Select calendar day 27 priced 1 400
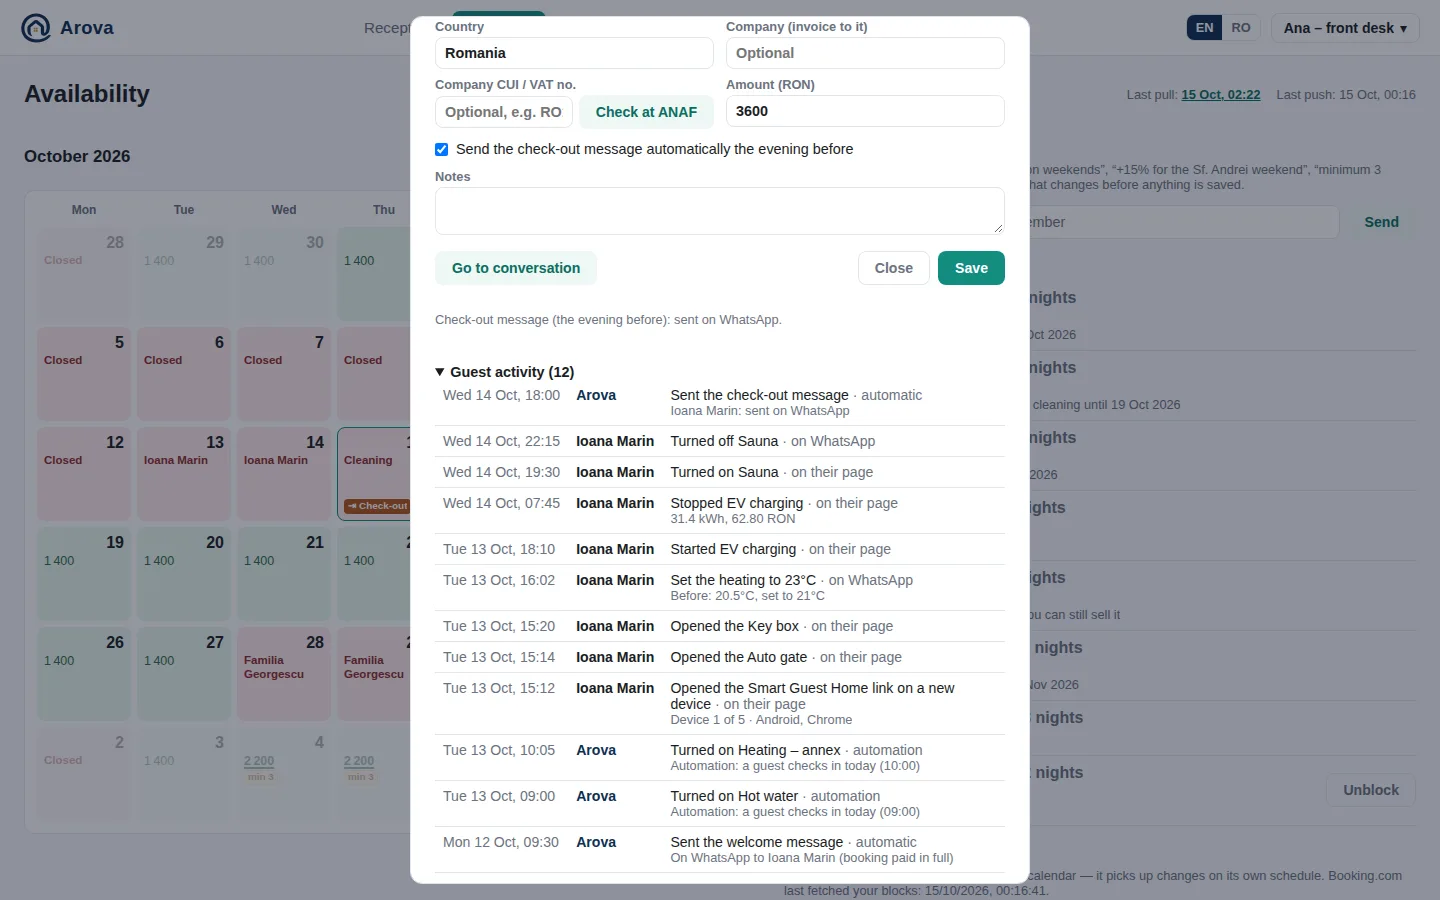1440x900 pixels. tap(184, 674)
